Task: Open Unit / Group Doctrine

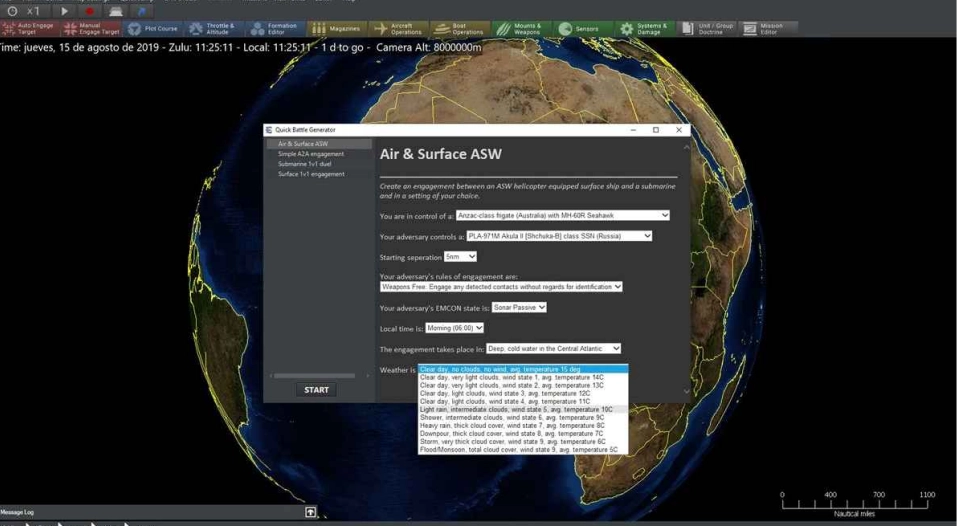Action: [707, 29]
